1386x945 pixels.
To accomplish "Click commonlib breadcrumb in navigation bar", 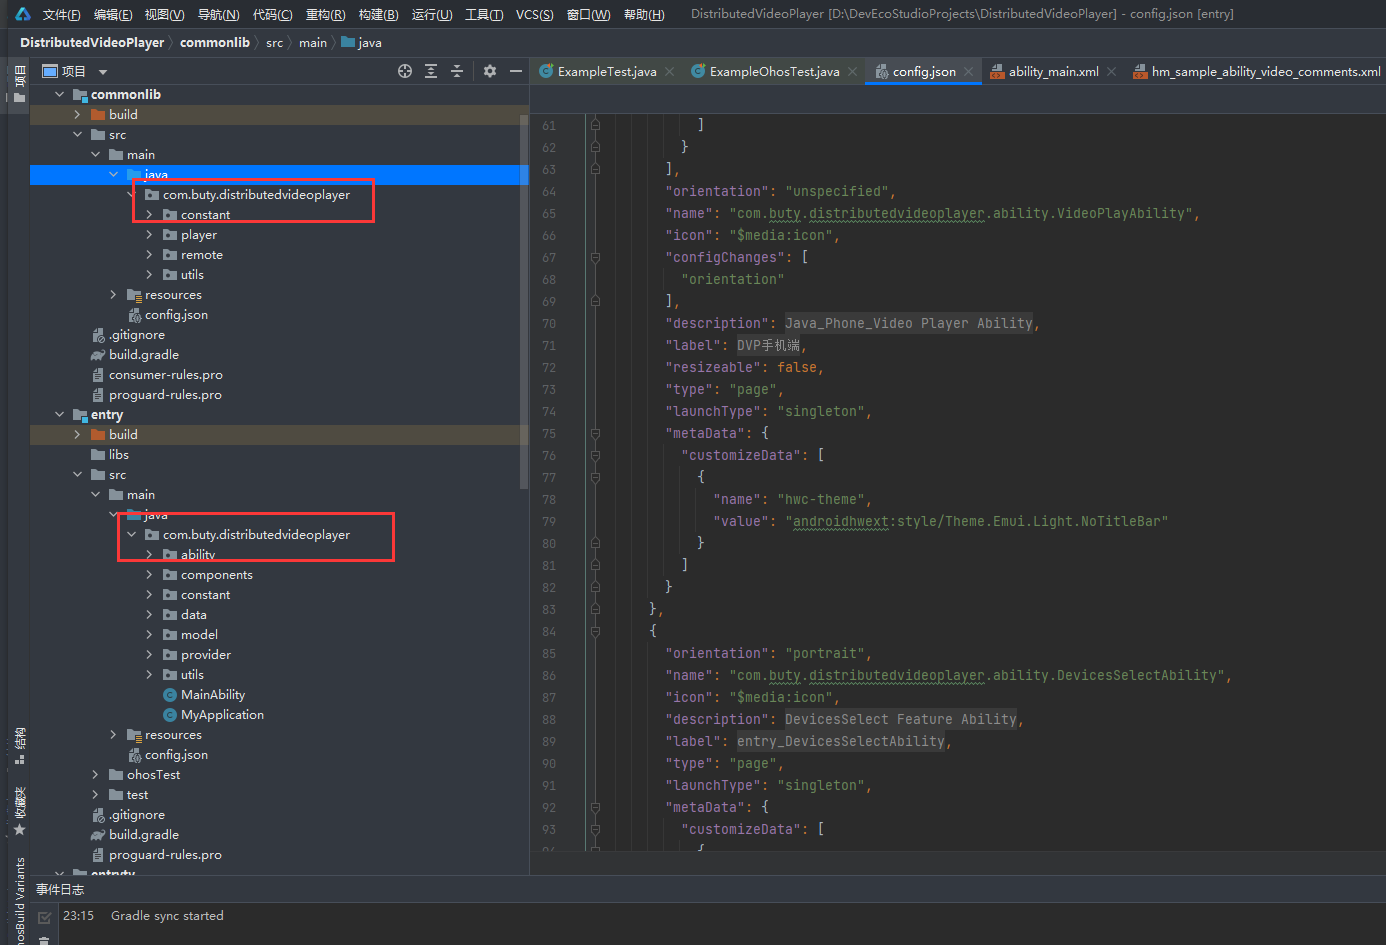I will click(x=215, y=42).
